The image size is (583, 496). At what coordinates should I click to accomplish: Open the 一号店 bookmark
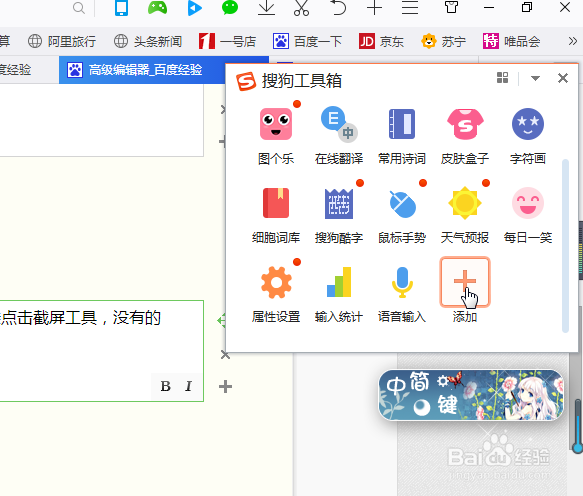point(227,41)
